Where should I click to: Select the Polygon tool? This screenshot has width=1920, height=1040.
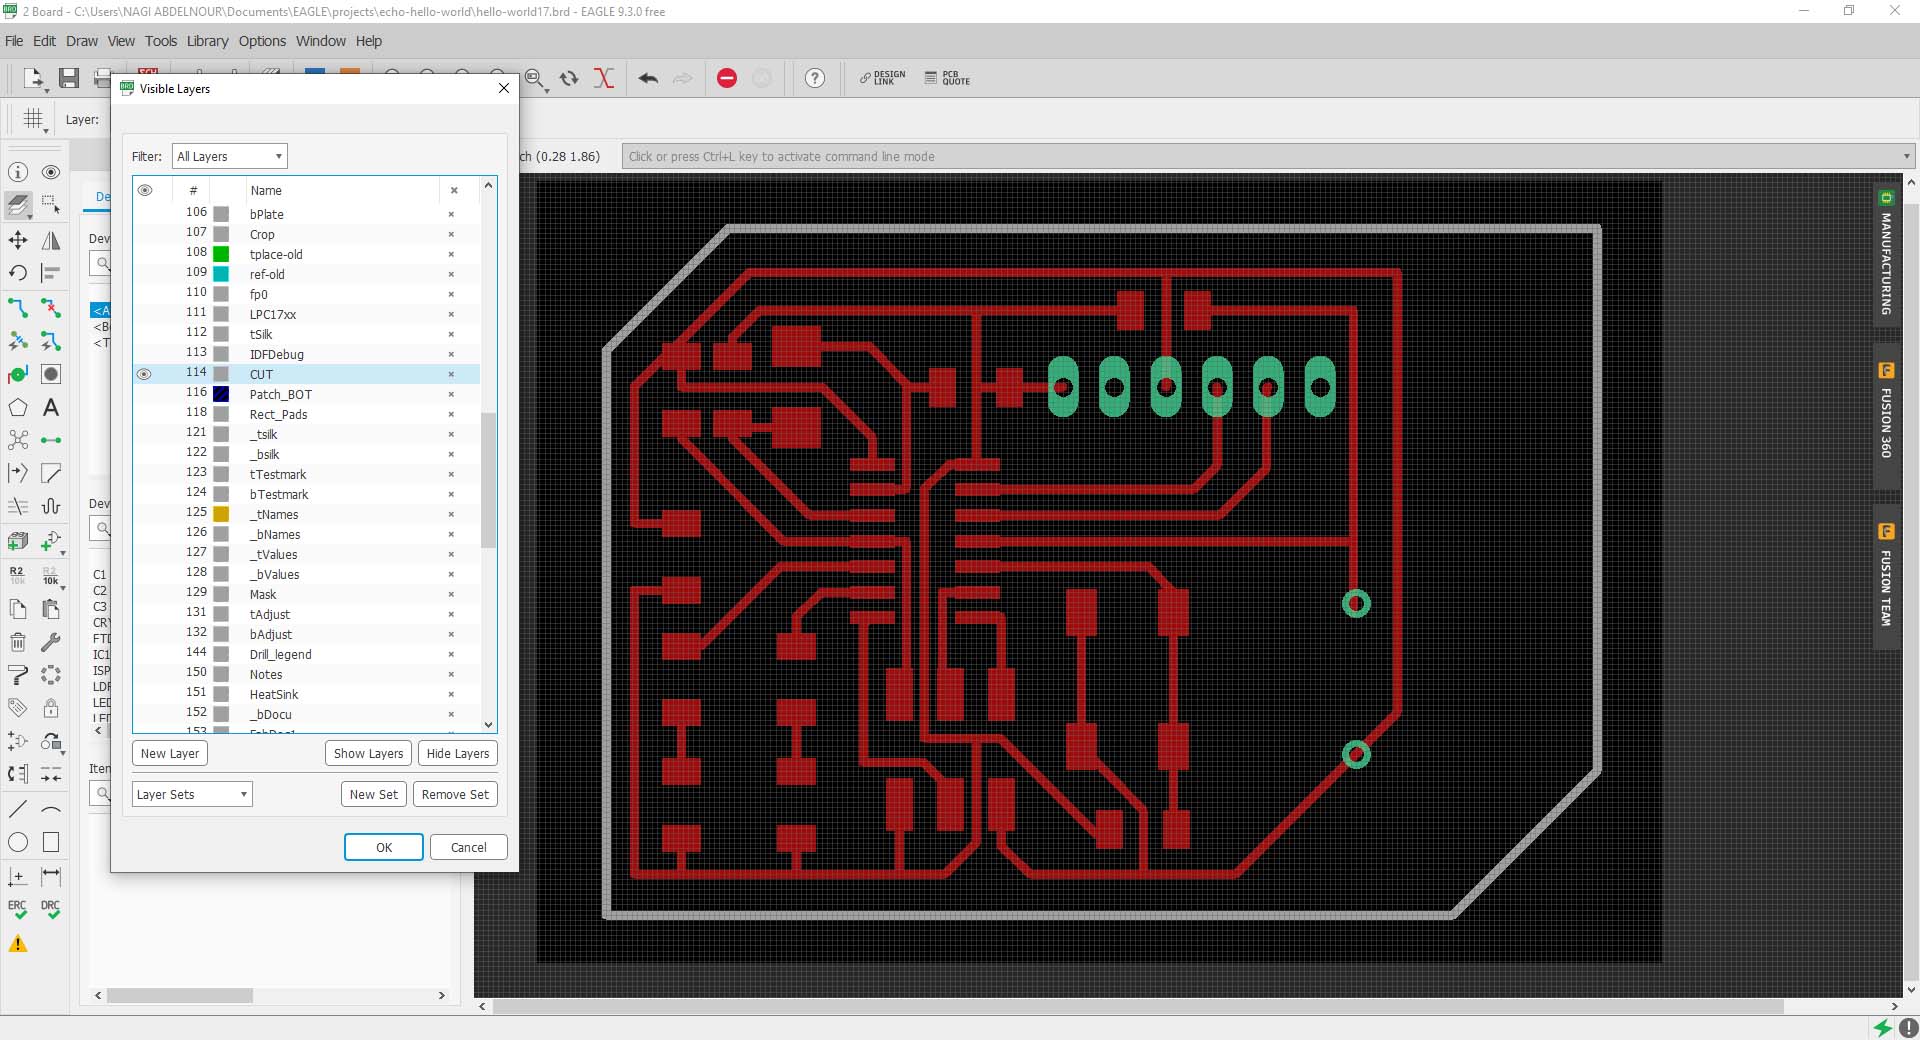point(18,407)
